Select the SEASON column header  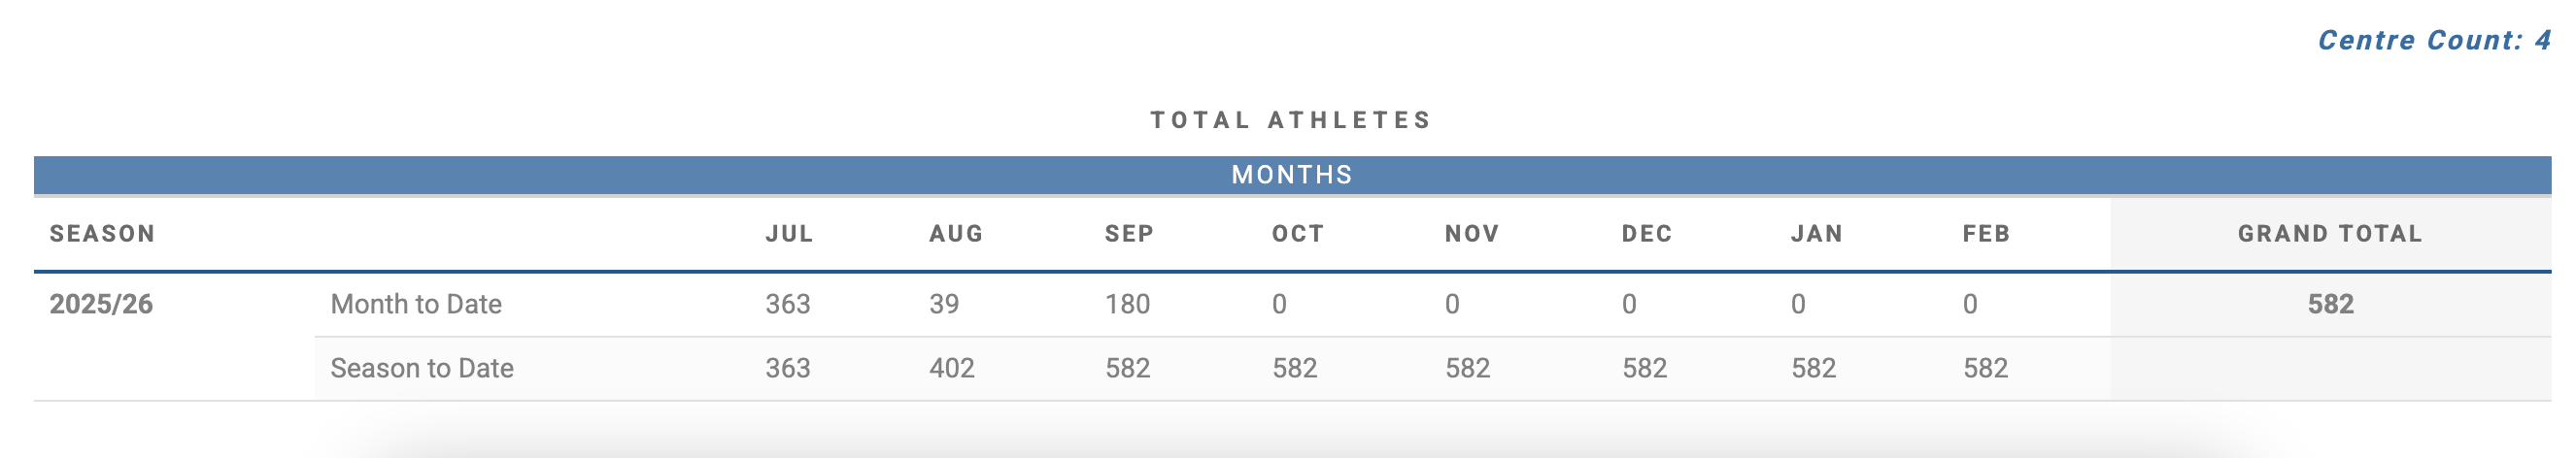click(103, 234)
